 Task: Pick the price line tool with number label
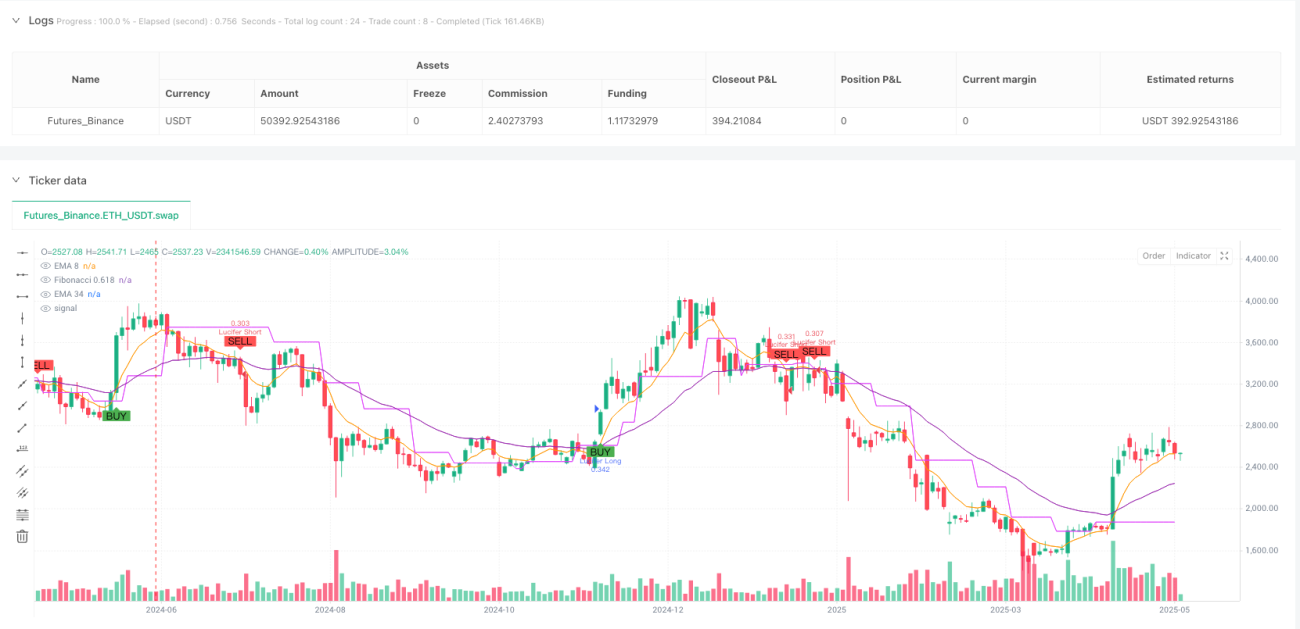22,448
